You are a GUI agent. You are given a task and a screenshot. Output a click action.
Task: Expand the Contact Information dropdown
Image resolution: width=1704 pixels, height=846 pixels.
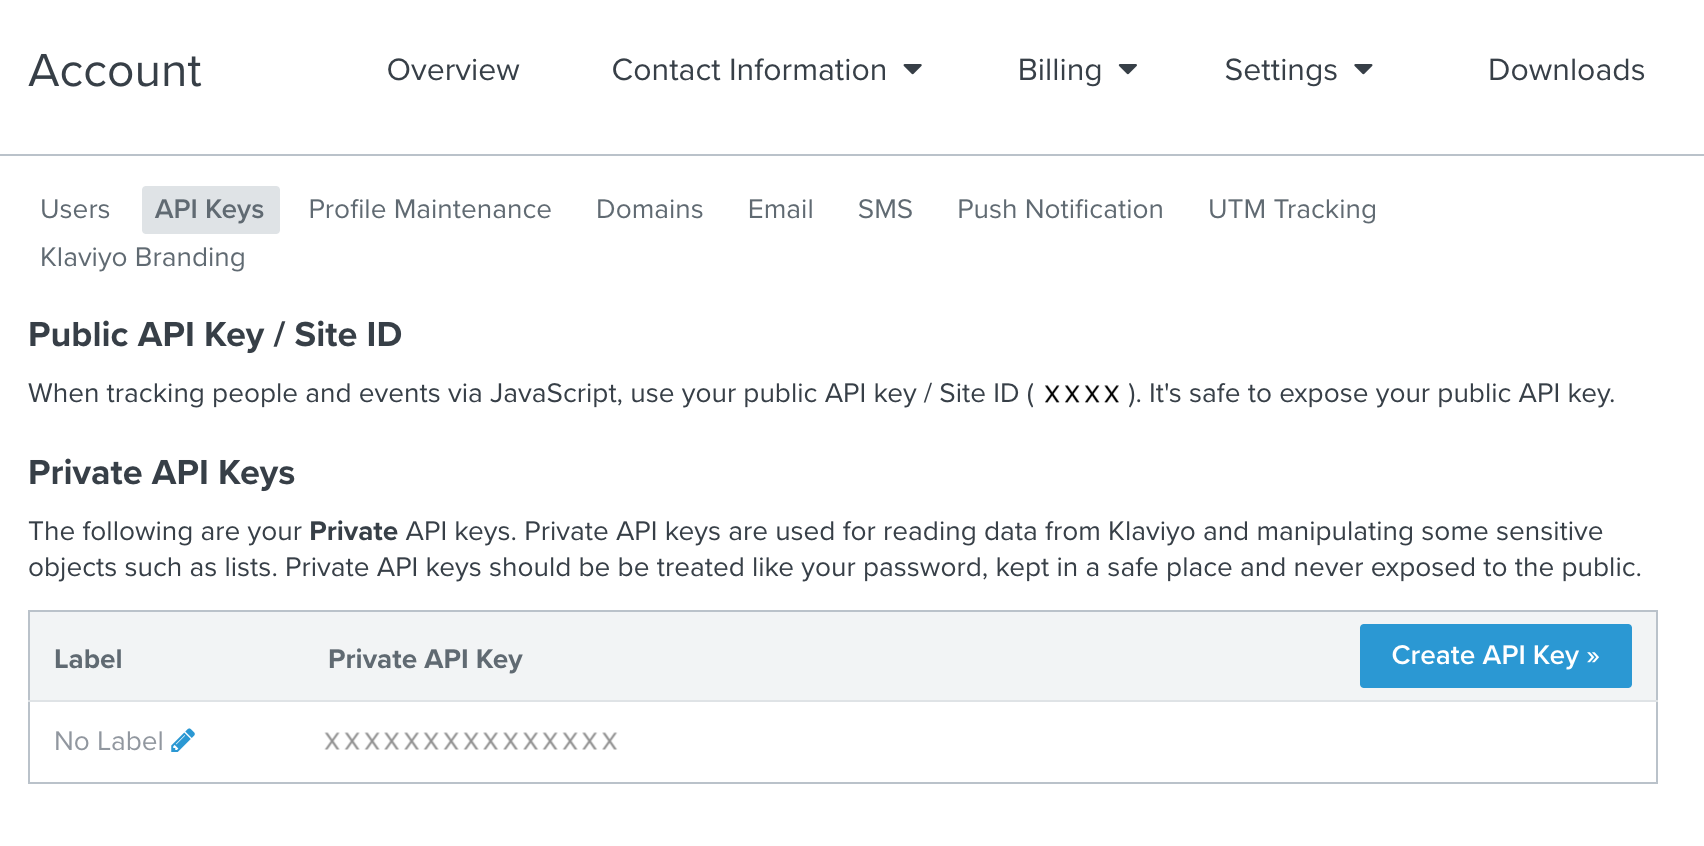coord(766,70)
